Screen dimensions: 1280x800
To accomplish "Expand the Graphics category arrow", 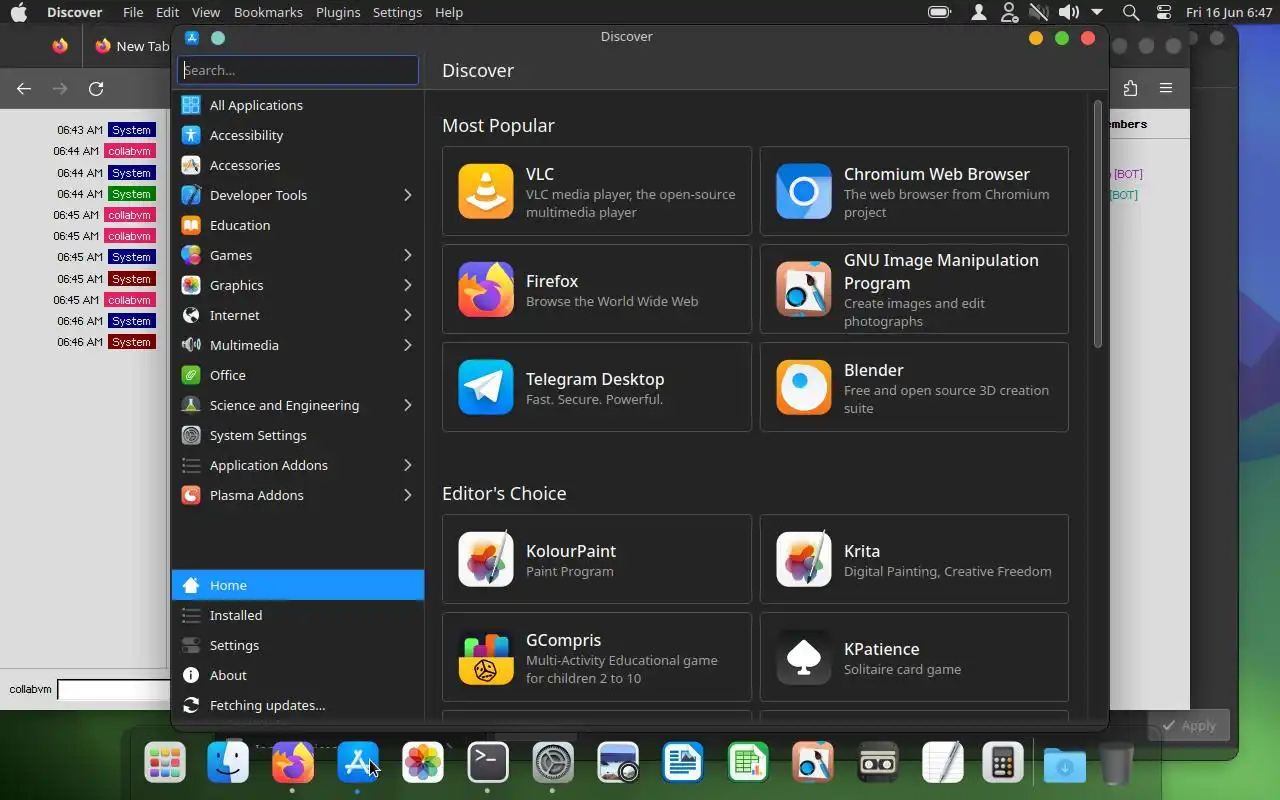I will 407,285.
